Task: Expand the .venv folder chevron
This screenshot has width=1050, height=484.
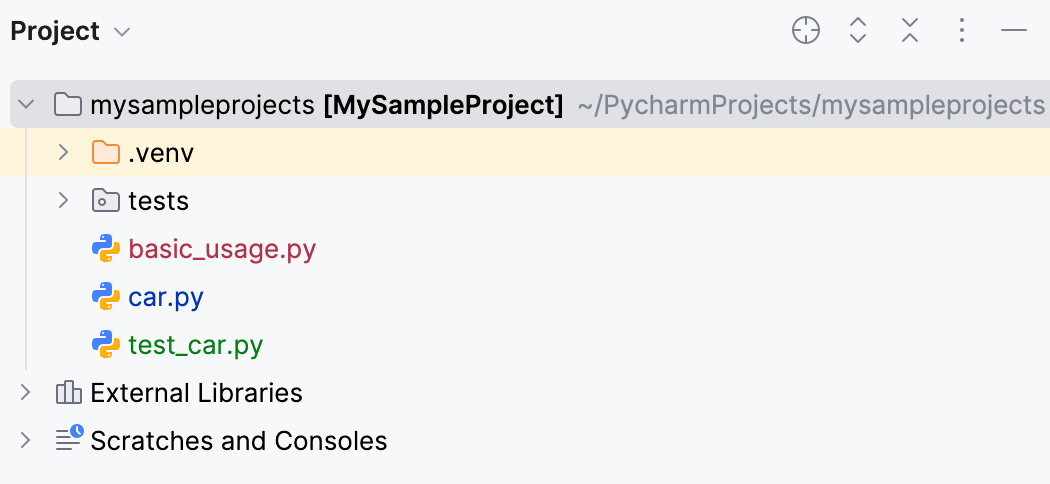Action: tap(63, 153)
